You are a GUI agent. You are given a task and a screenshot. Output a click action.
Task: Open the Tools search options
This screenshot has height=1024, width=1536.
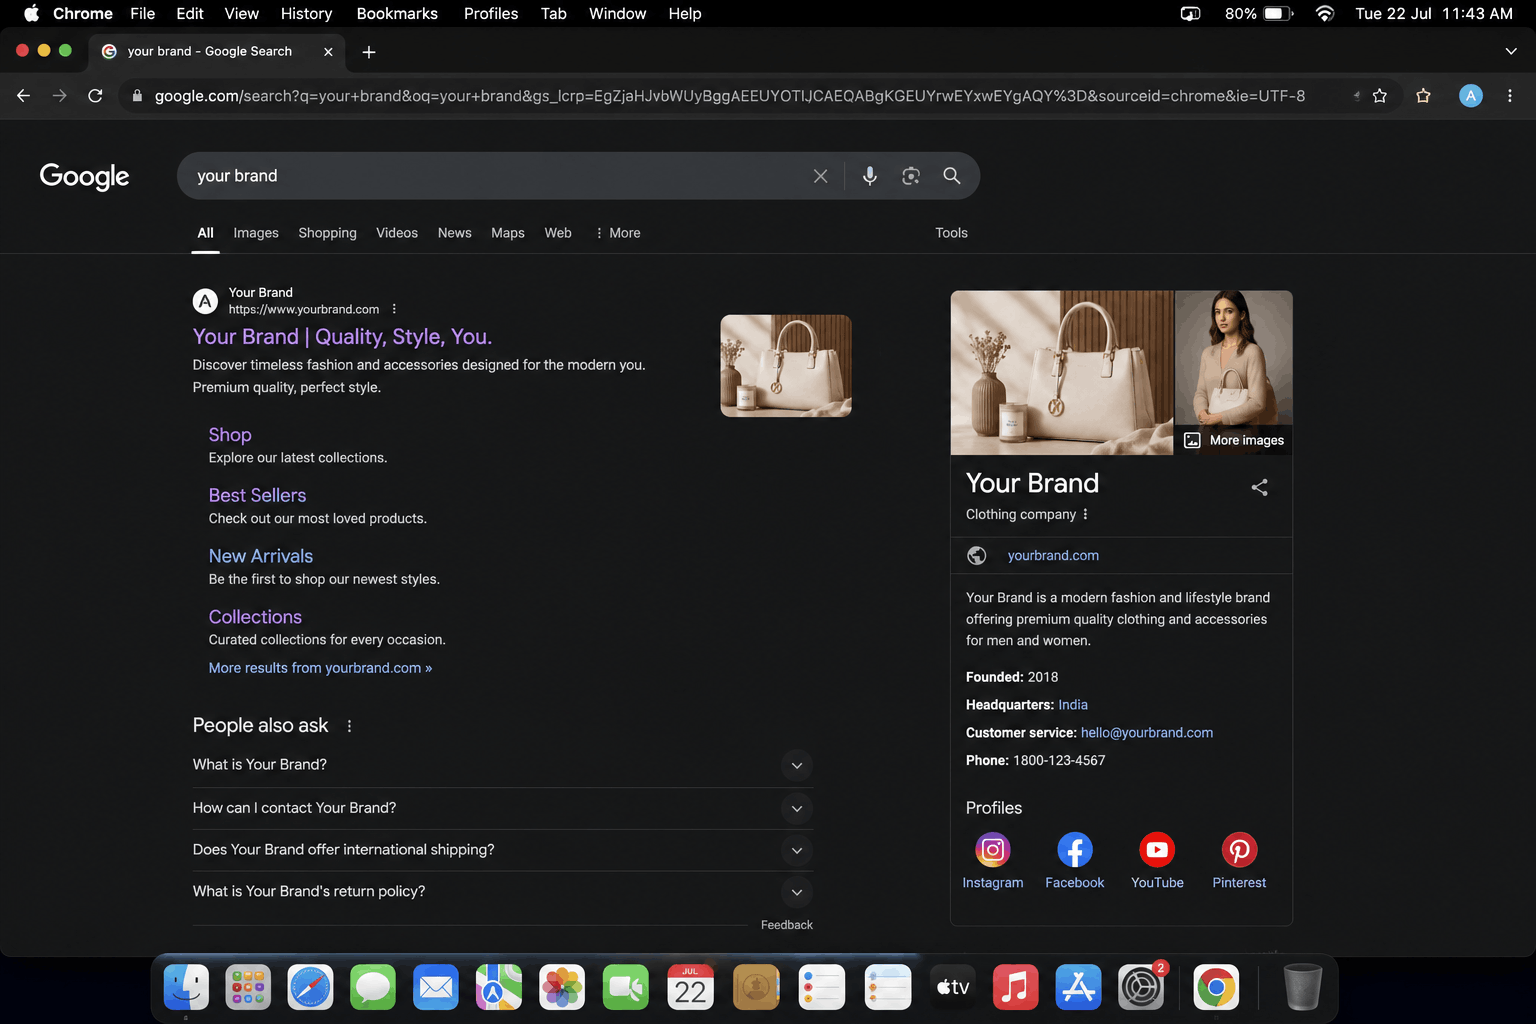(951, 233)
